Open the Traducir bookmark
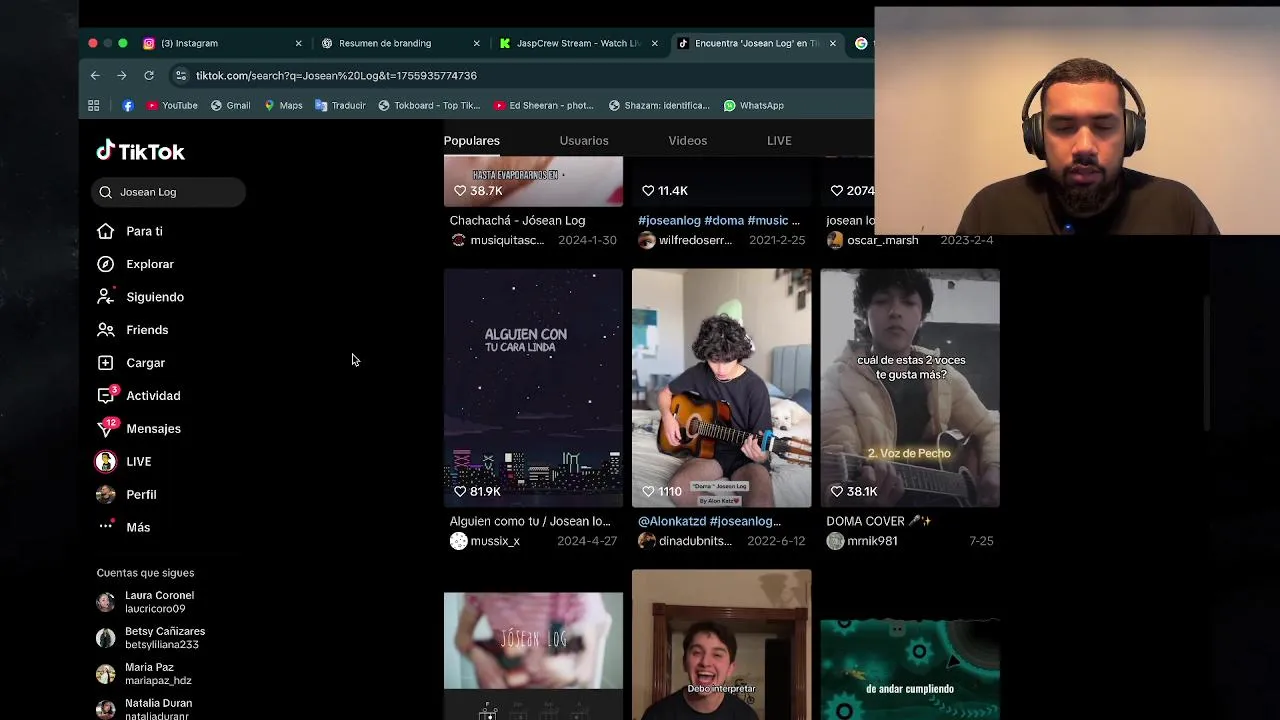Screen dimensions: 1280x720 pyautogui.click(x=340, y=105)
